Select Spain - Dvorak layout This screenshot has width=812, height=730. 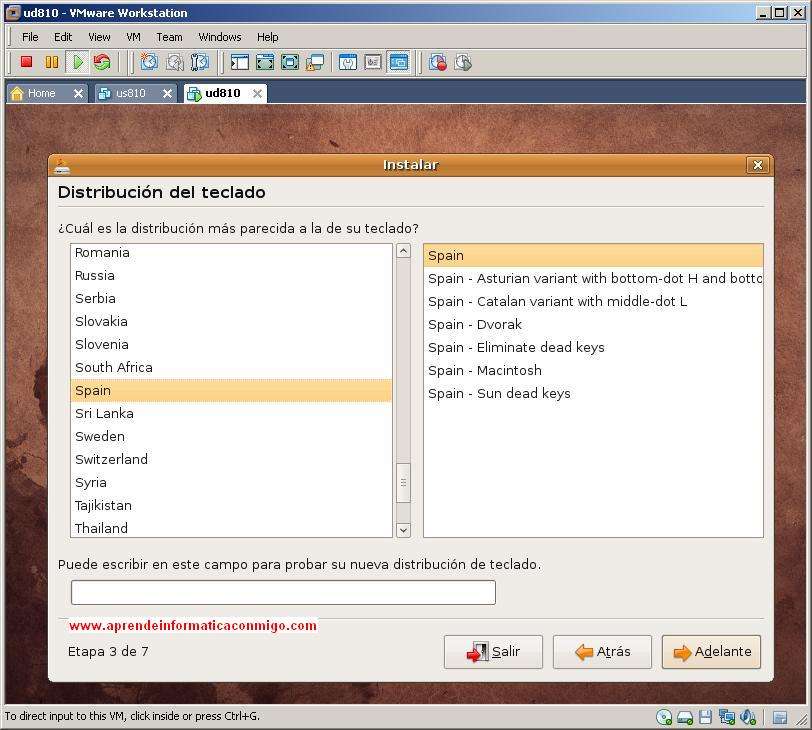coord(593,325)
